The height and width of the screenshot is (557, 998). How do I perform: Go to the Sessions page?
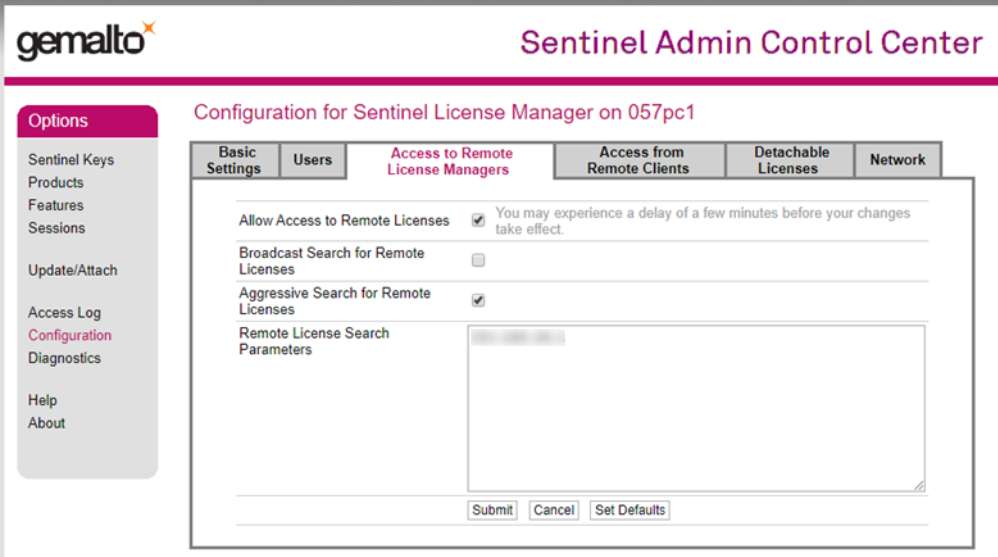click(x=56, y=228)
